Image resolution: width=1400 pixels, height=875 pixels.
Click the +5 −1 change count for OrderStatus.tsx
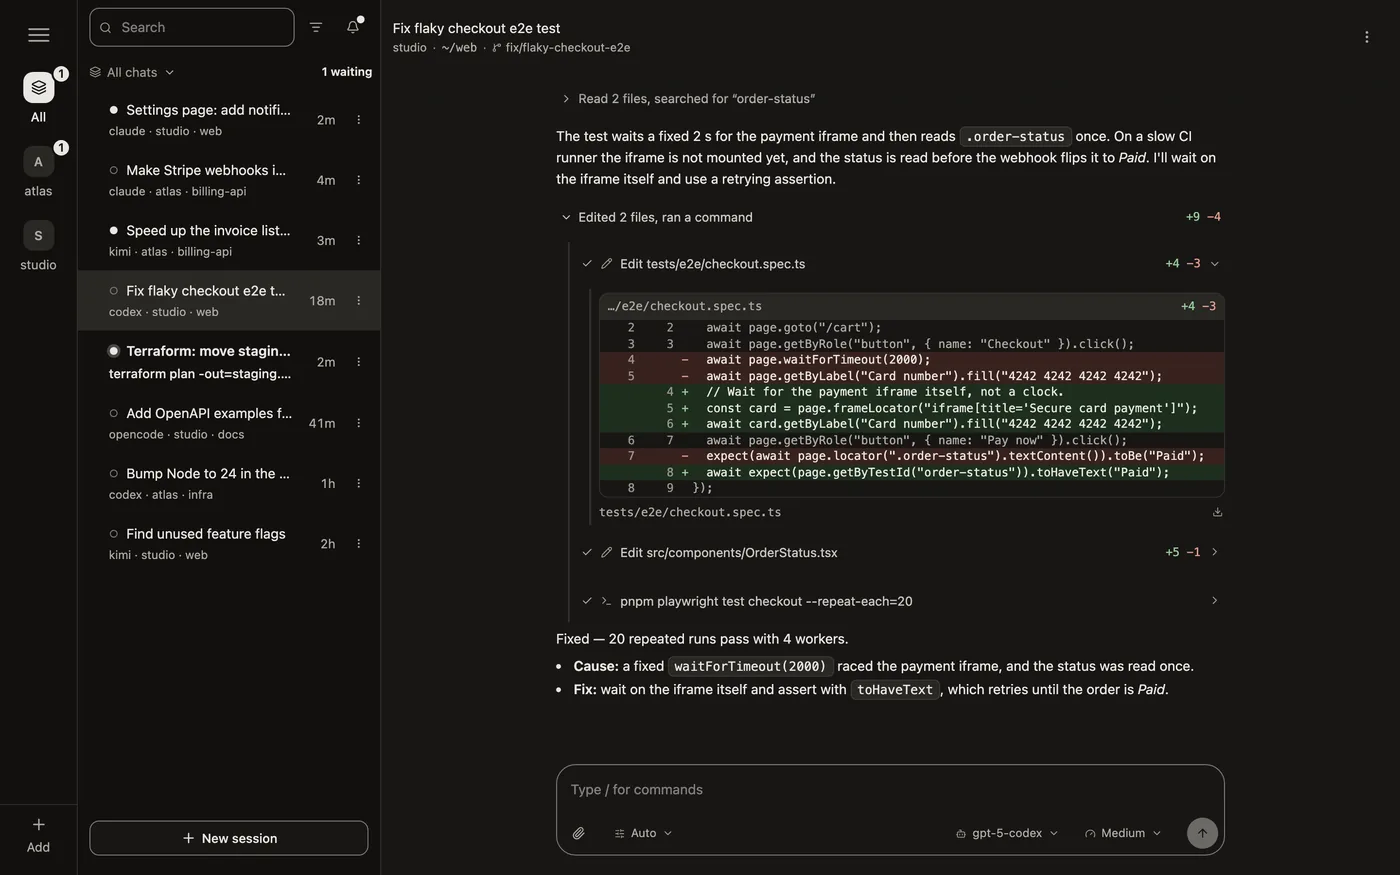pyautogui.click(x=1183, y=552)
